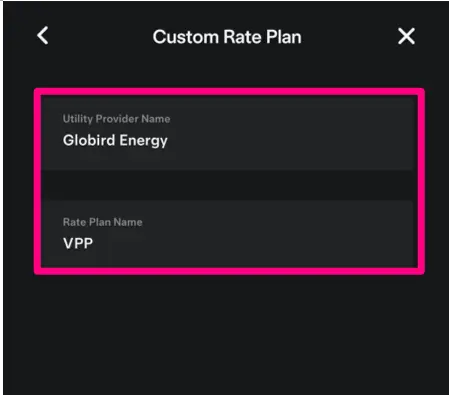Click the Custom Rate Plan header title
The height and width of the screenshot is (395, 449).
coord(227,37)
